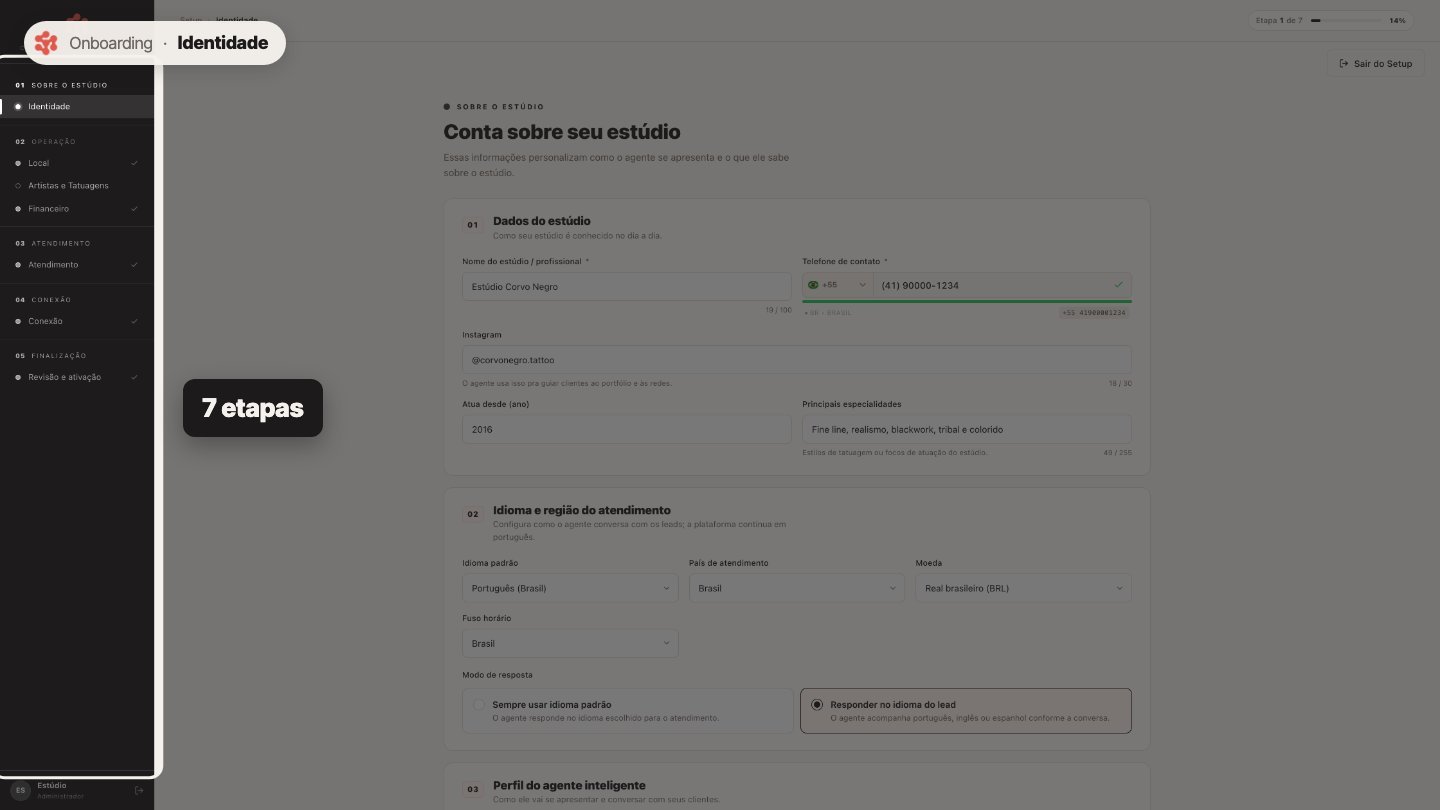The image size is (1440, 810).
Task: Open the +55 country code dropdown
Action: pyautogui.click(x=838, y=285)
